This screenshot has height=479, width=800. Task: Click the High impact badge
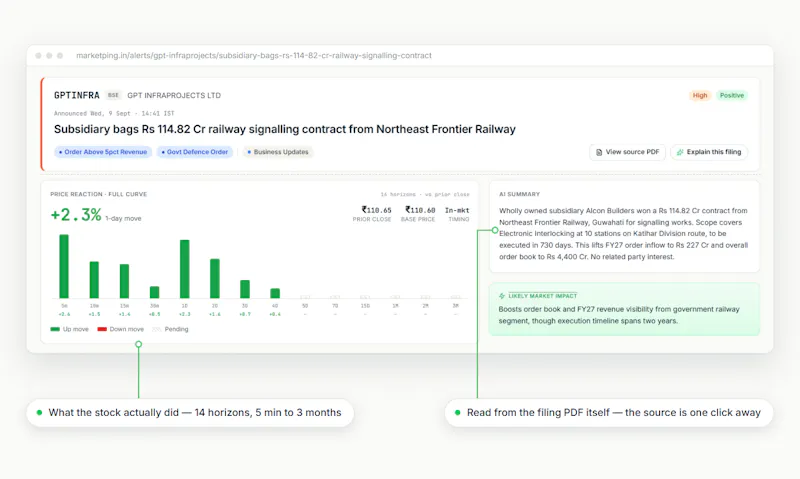700,95
